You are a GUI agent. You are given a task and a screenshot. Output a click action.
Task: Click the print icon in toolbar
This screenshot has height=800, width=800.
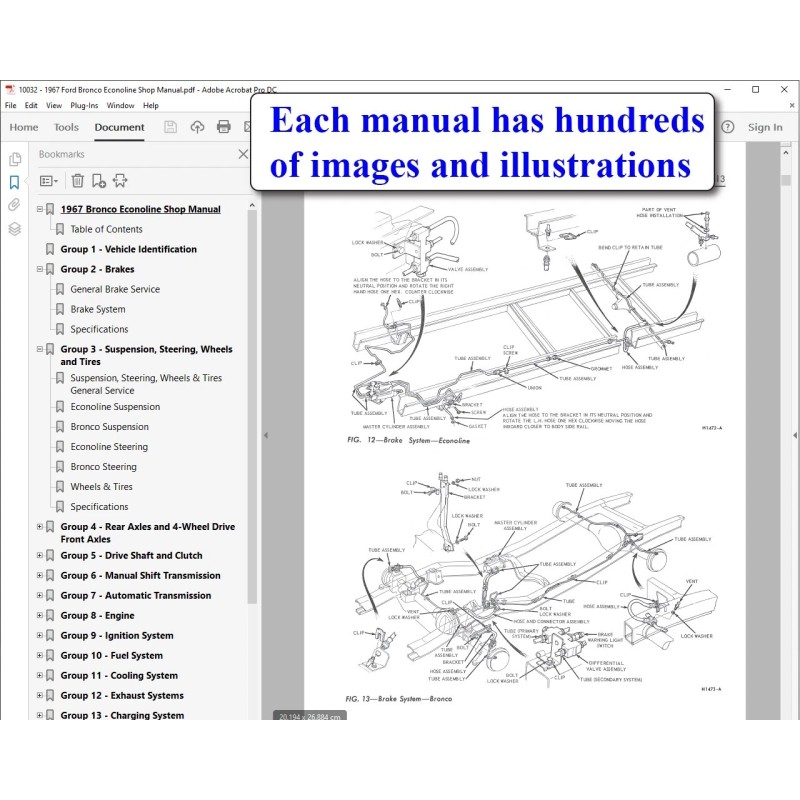click(224, 127)
